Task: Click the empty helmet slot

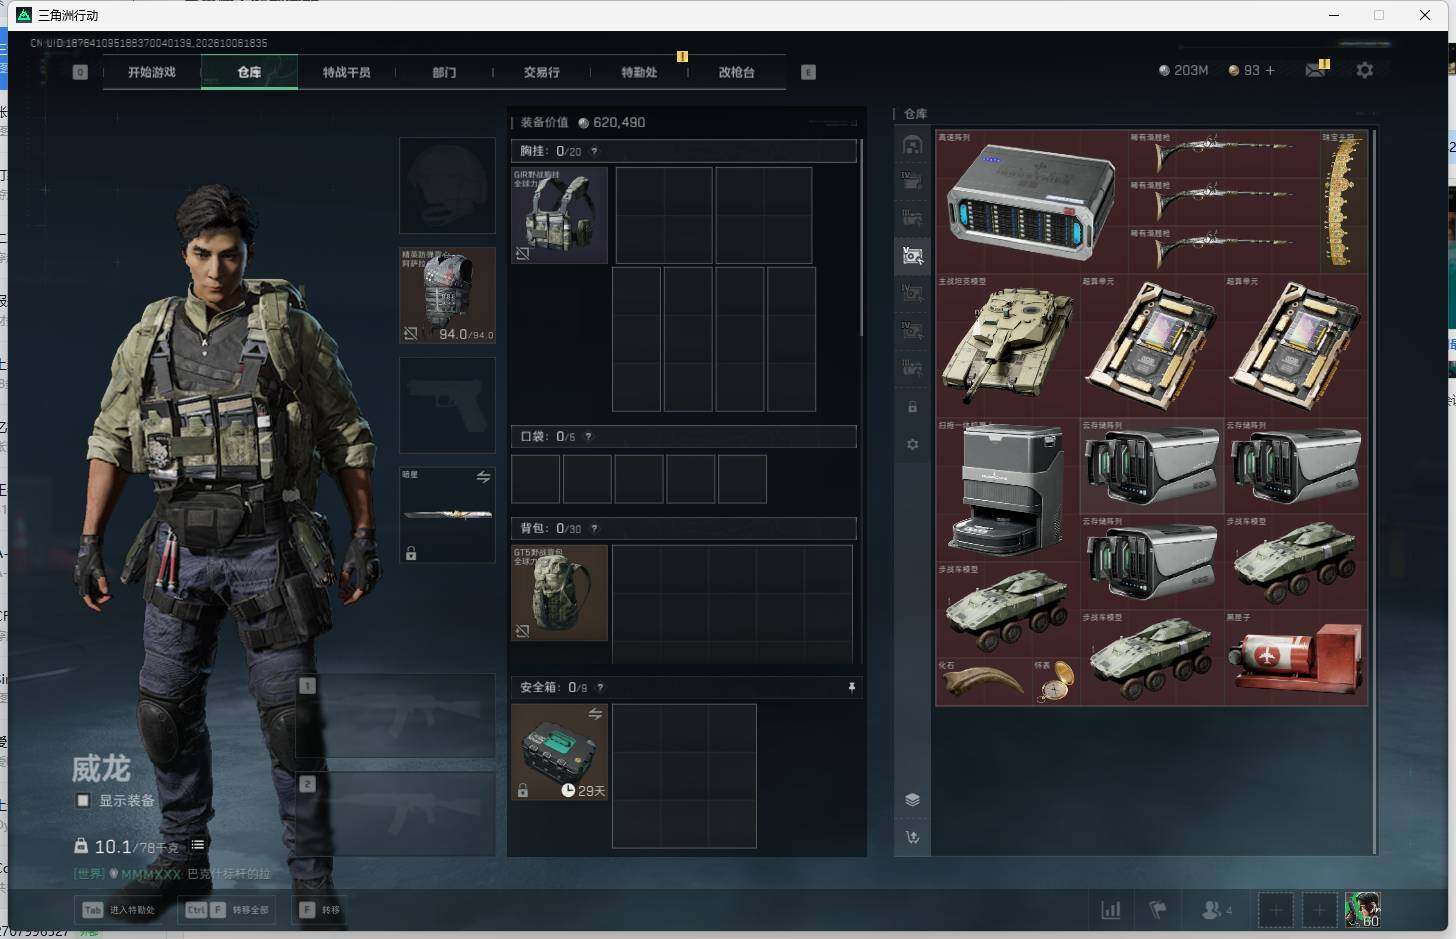Action: click(x=447, y=186)
